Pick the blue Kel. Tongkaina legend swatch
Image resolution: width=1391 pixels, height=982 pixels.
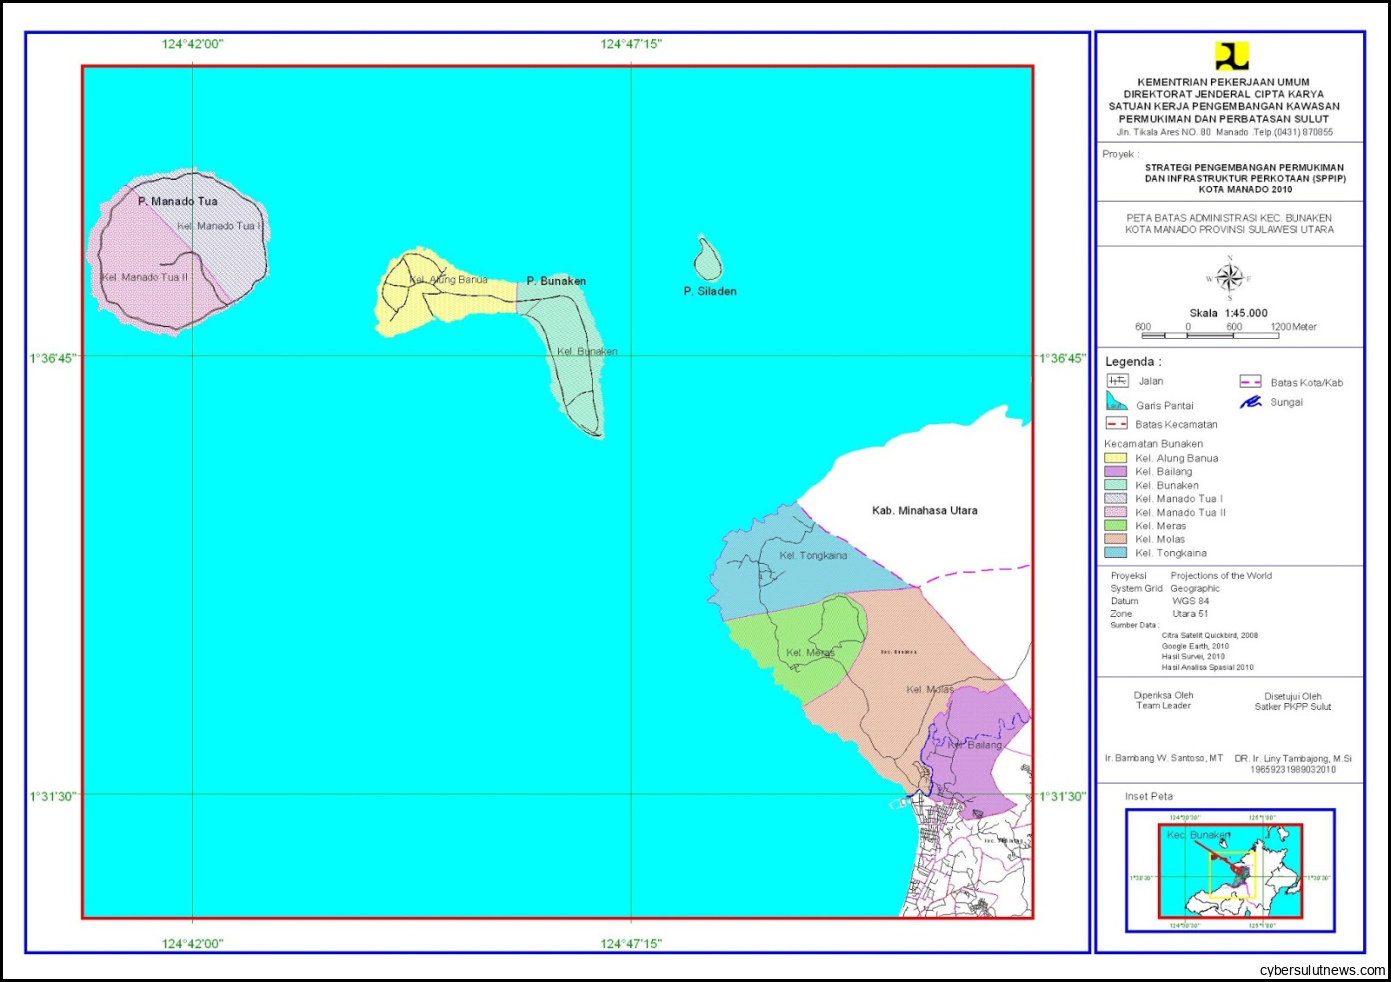click(x=1115, y=552)
